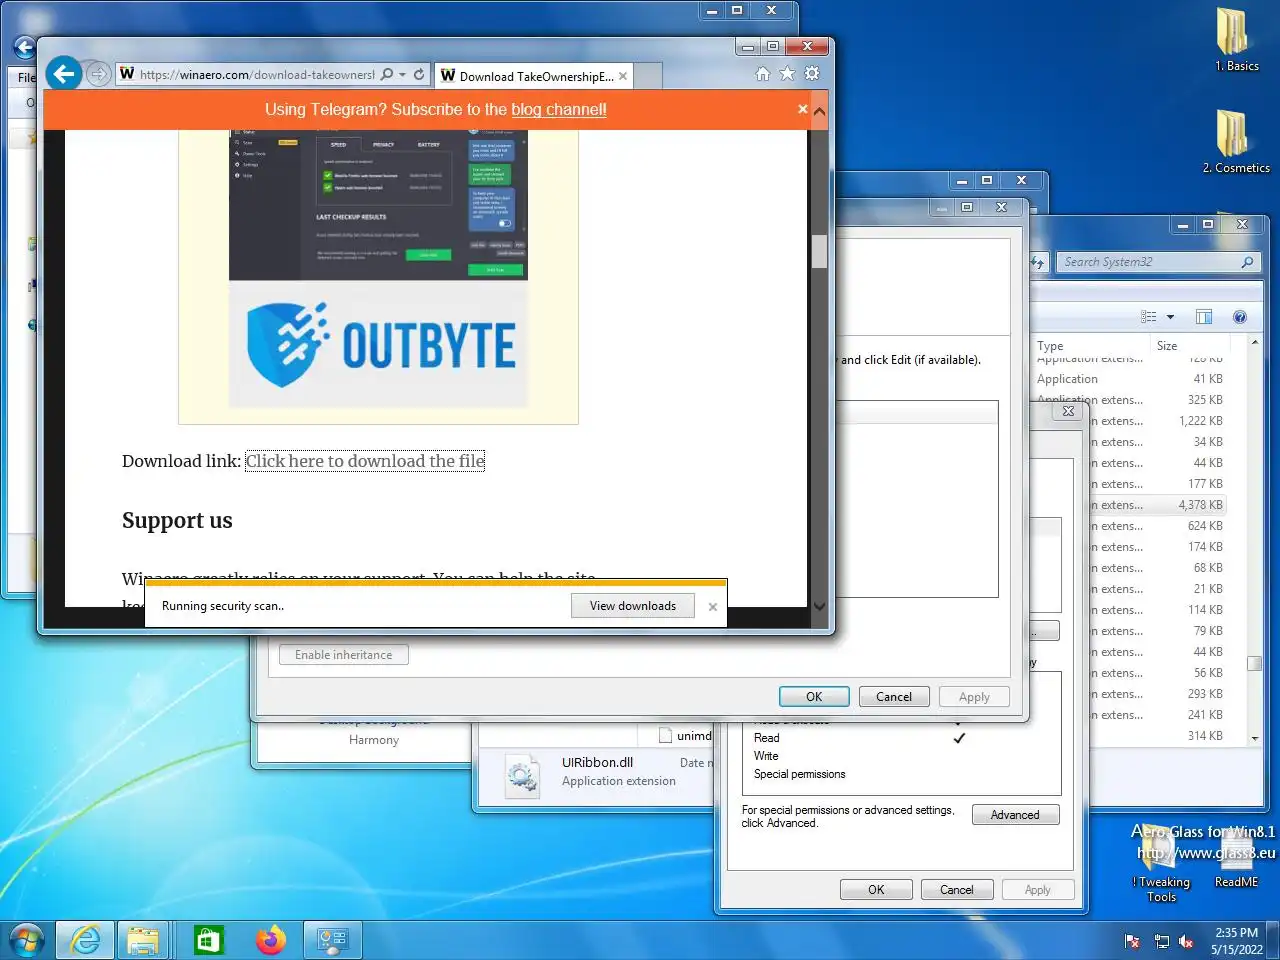This screenshot has height=960, width=1280.
Task: Click Apply in Advanced Security dialog
Action: 974,697
